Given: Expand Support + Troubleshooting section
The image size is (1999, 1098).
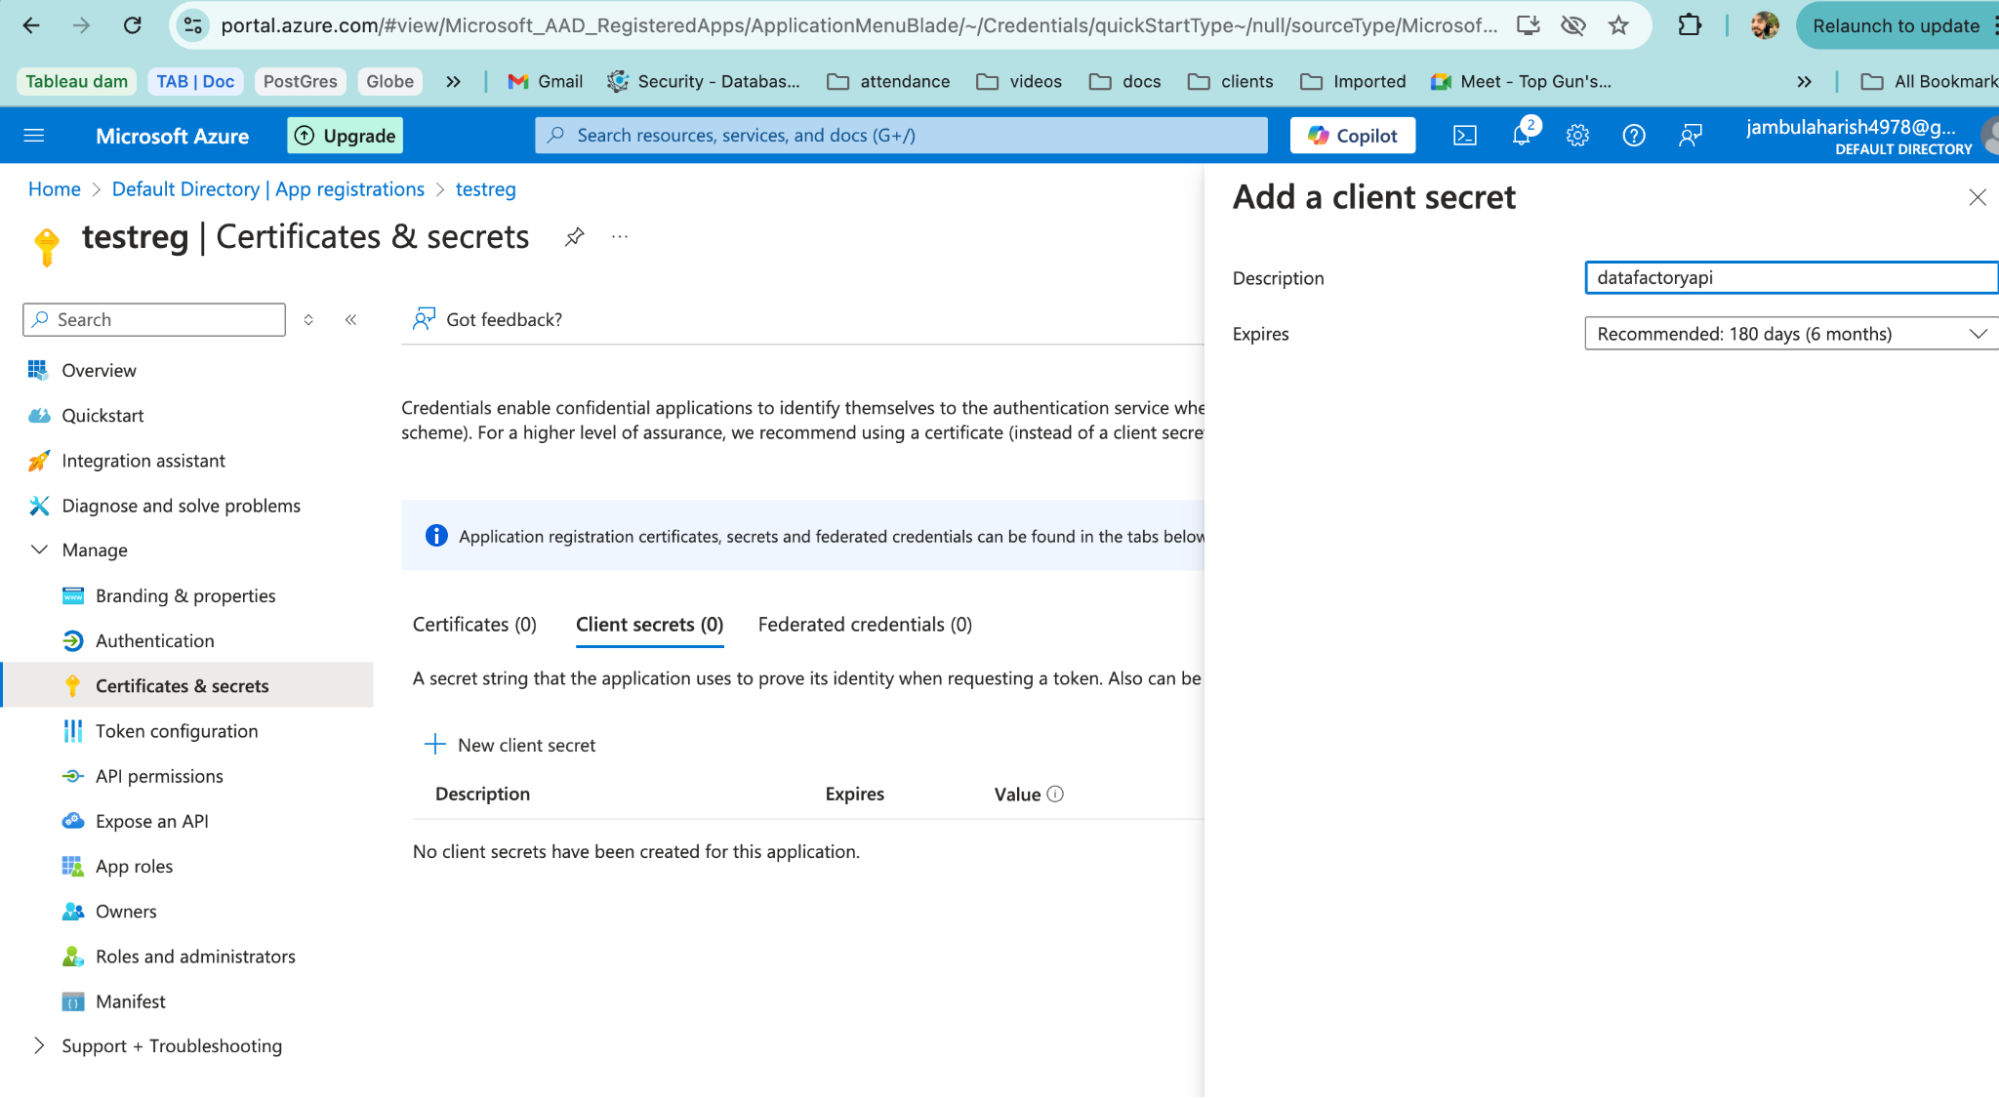Looking at the screenshot, I should click(39, 1046).
